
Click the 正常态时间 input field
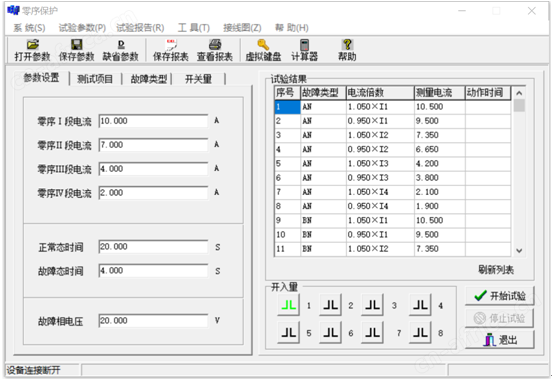coord(153,247)
